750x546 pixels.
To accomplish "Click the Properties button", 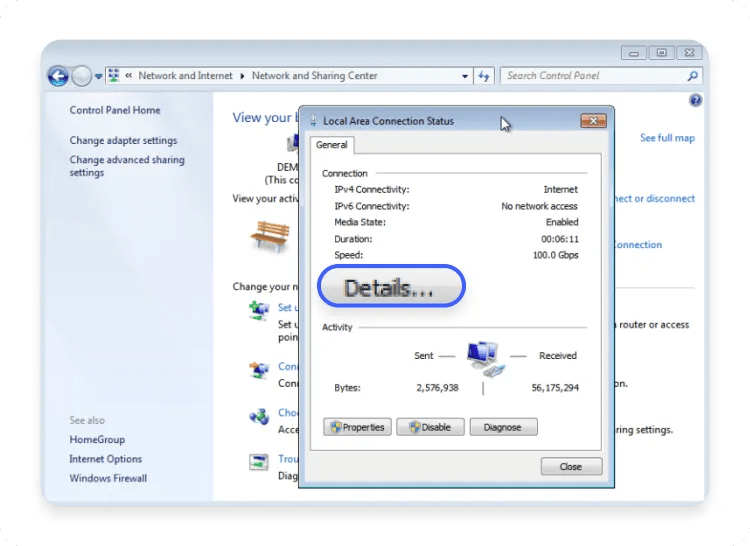I will 357,427.
